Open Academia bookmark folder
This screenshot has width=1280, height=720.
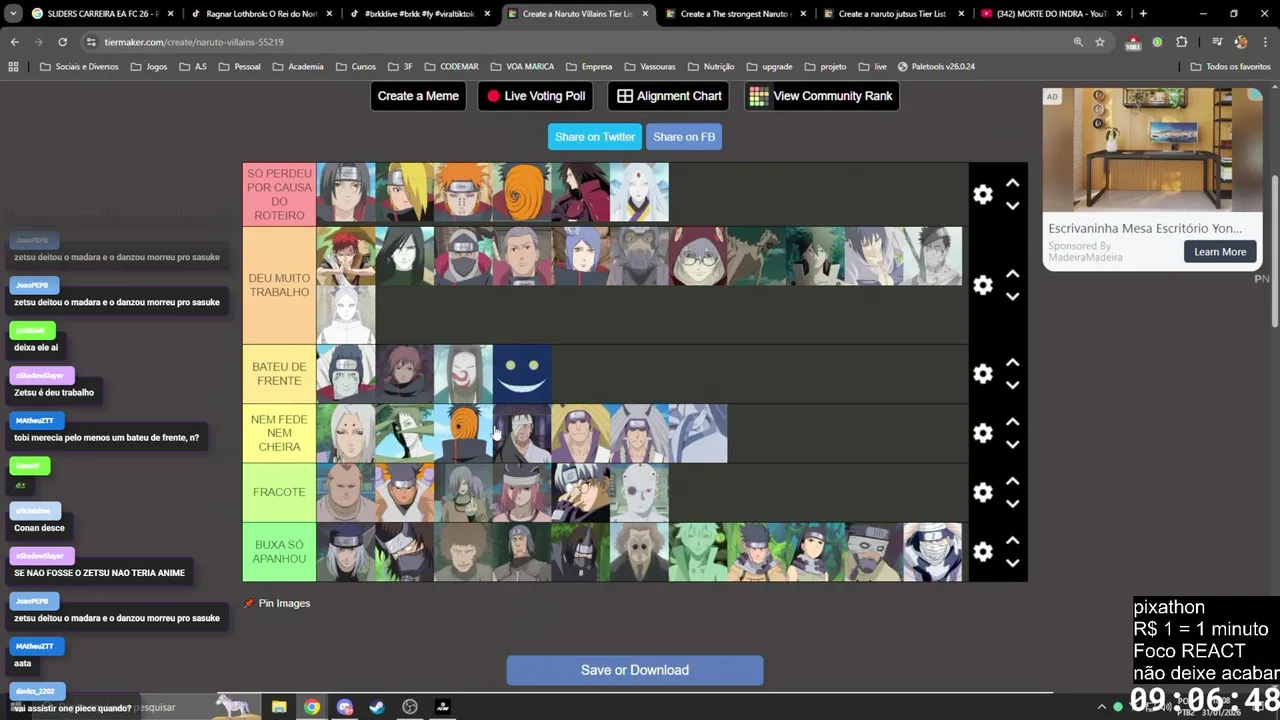pos(297,67)
